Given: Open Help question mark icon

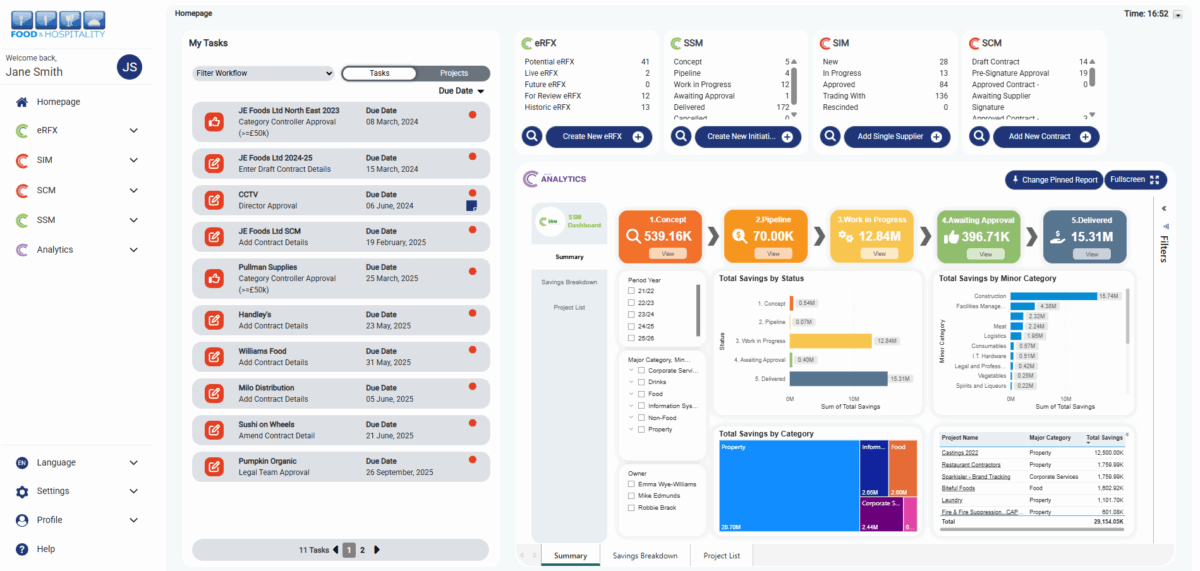Looking at the screenshot, I should click(22, 549).
